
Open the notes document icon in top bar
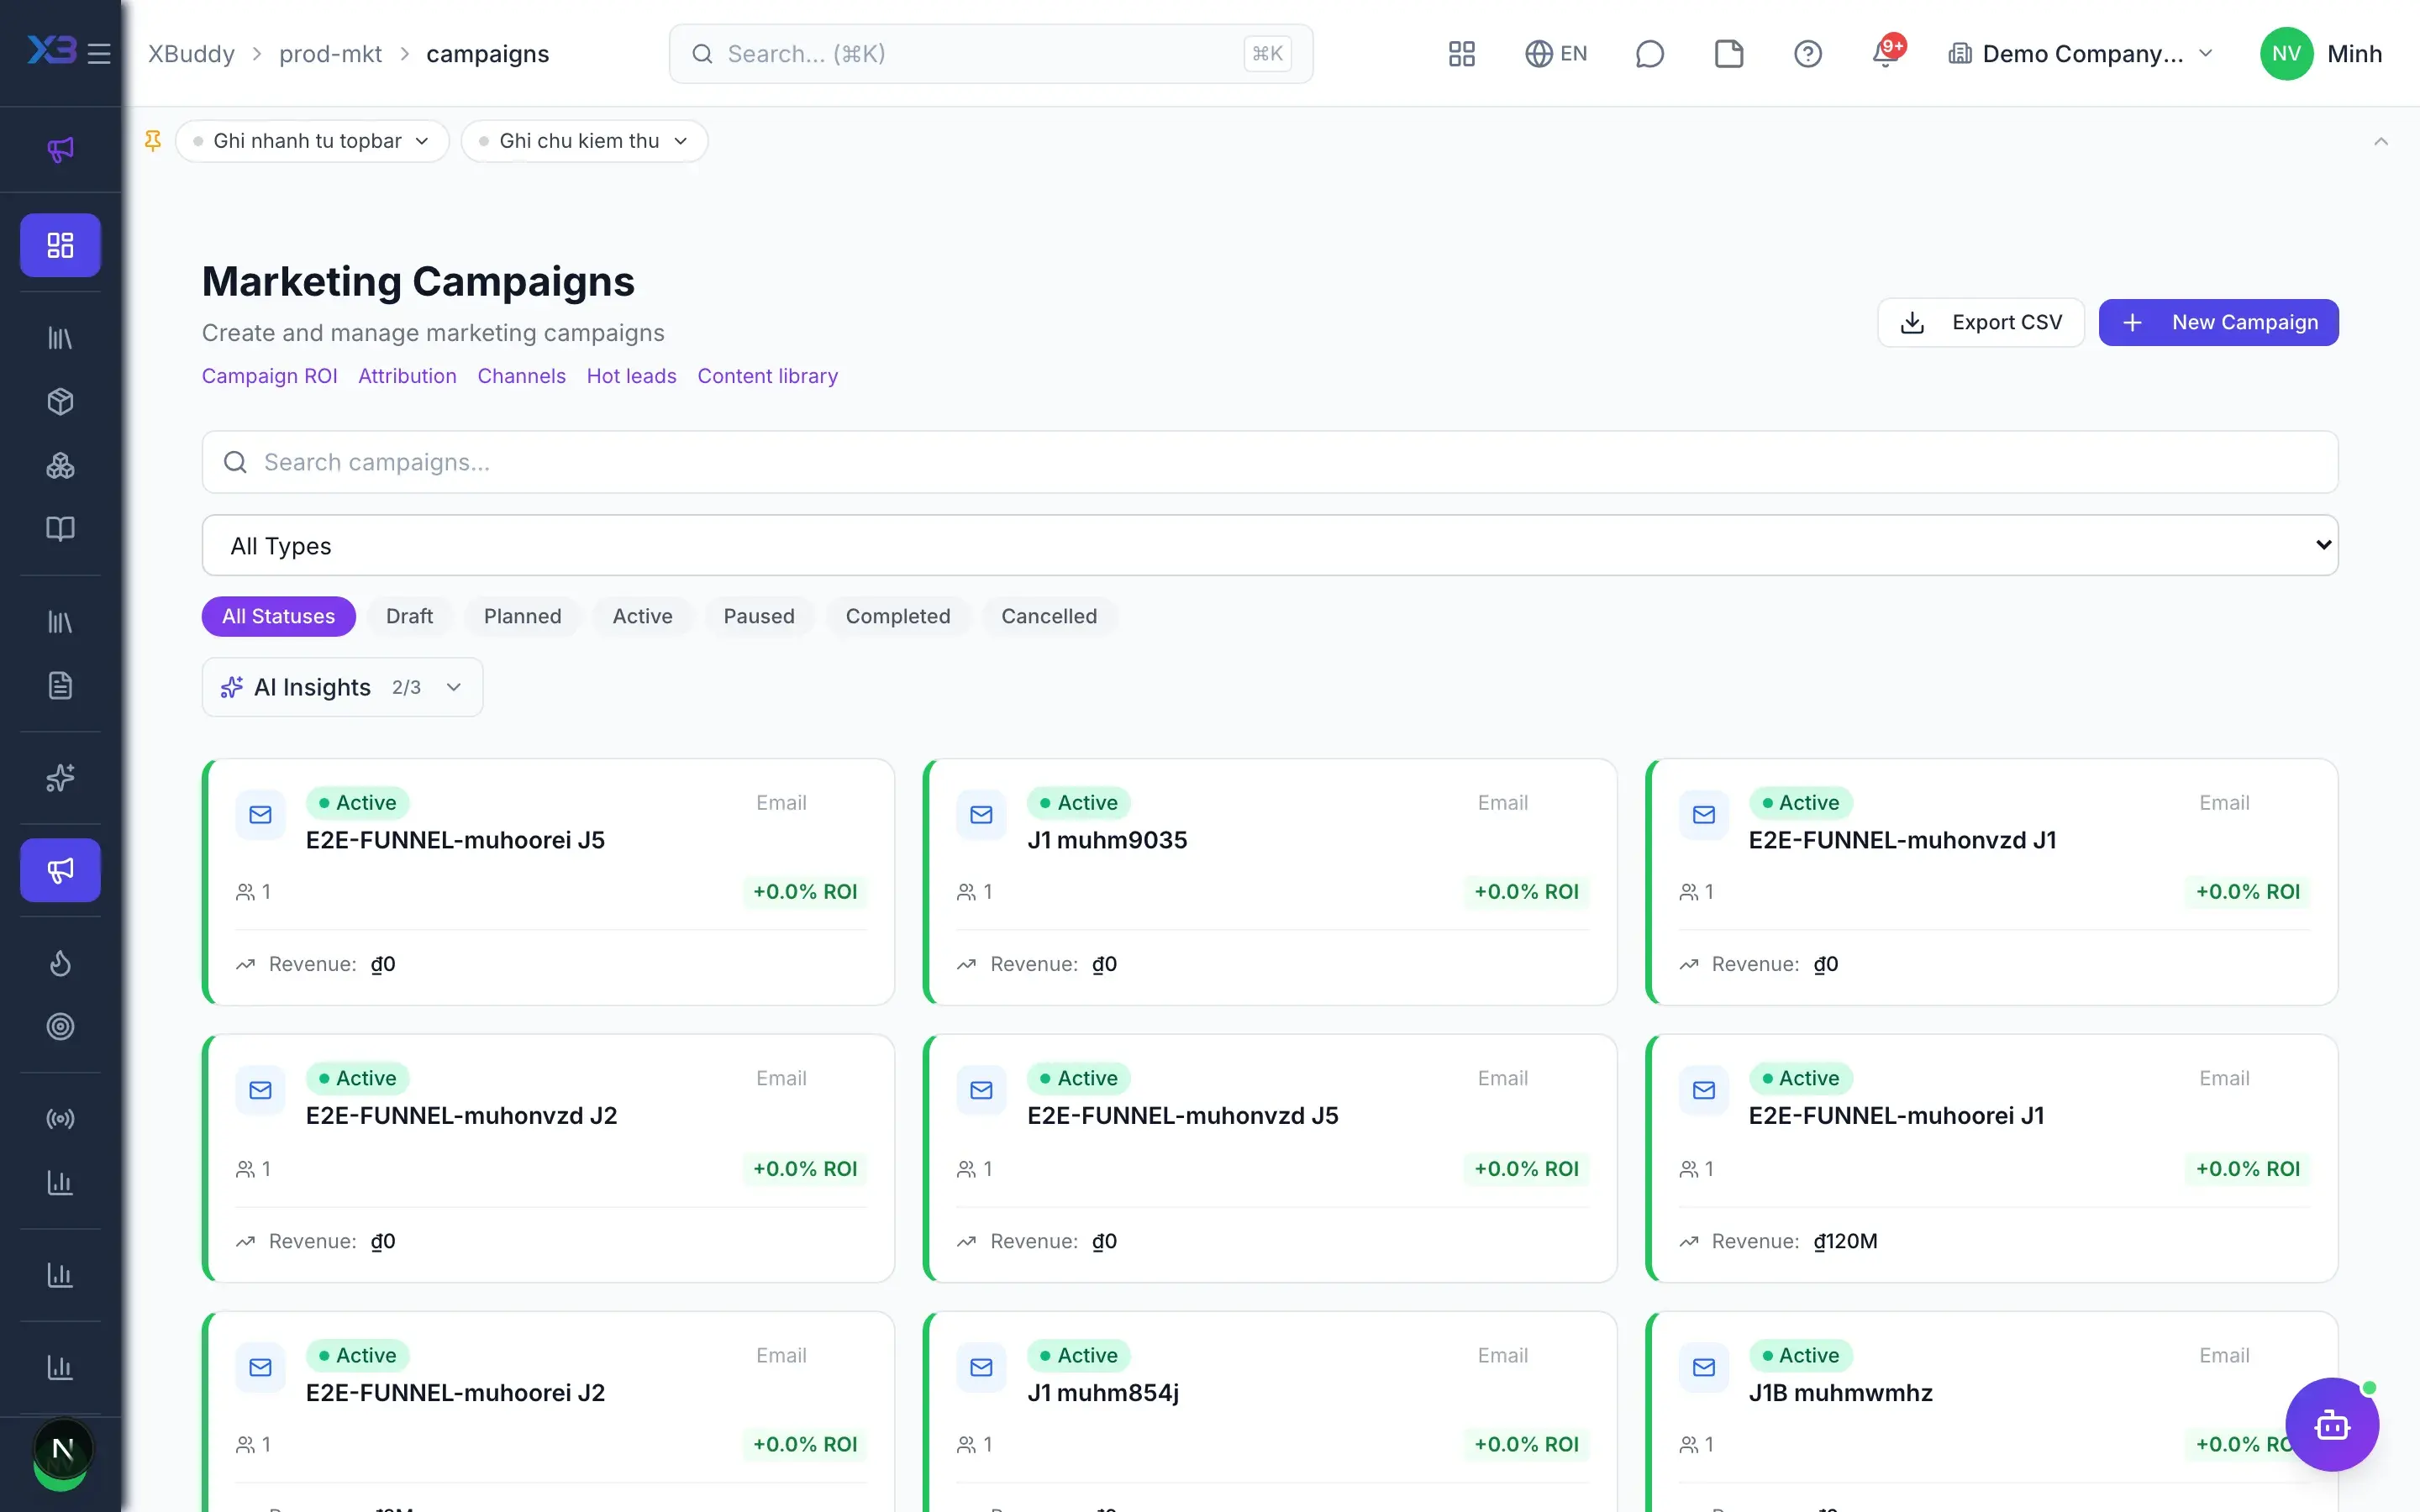[1728, 54]
